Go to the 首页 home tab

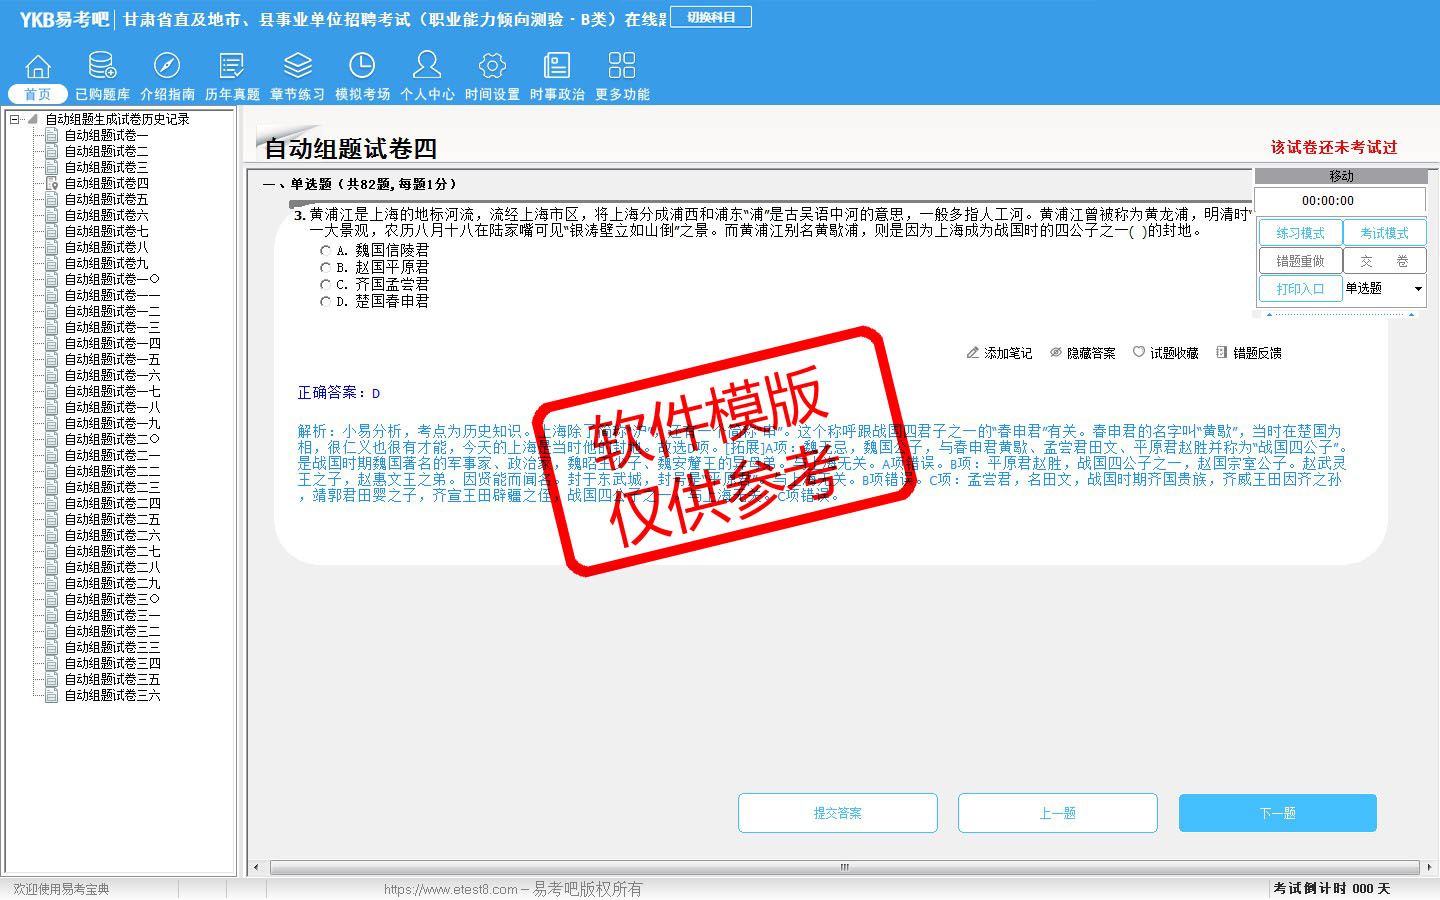pos(38,94)
